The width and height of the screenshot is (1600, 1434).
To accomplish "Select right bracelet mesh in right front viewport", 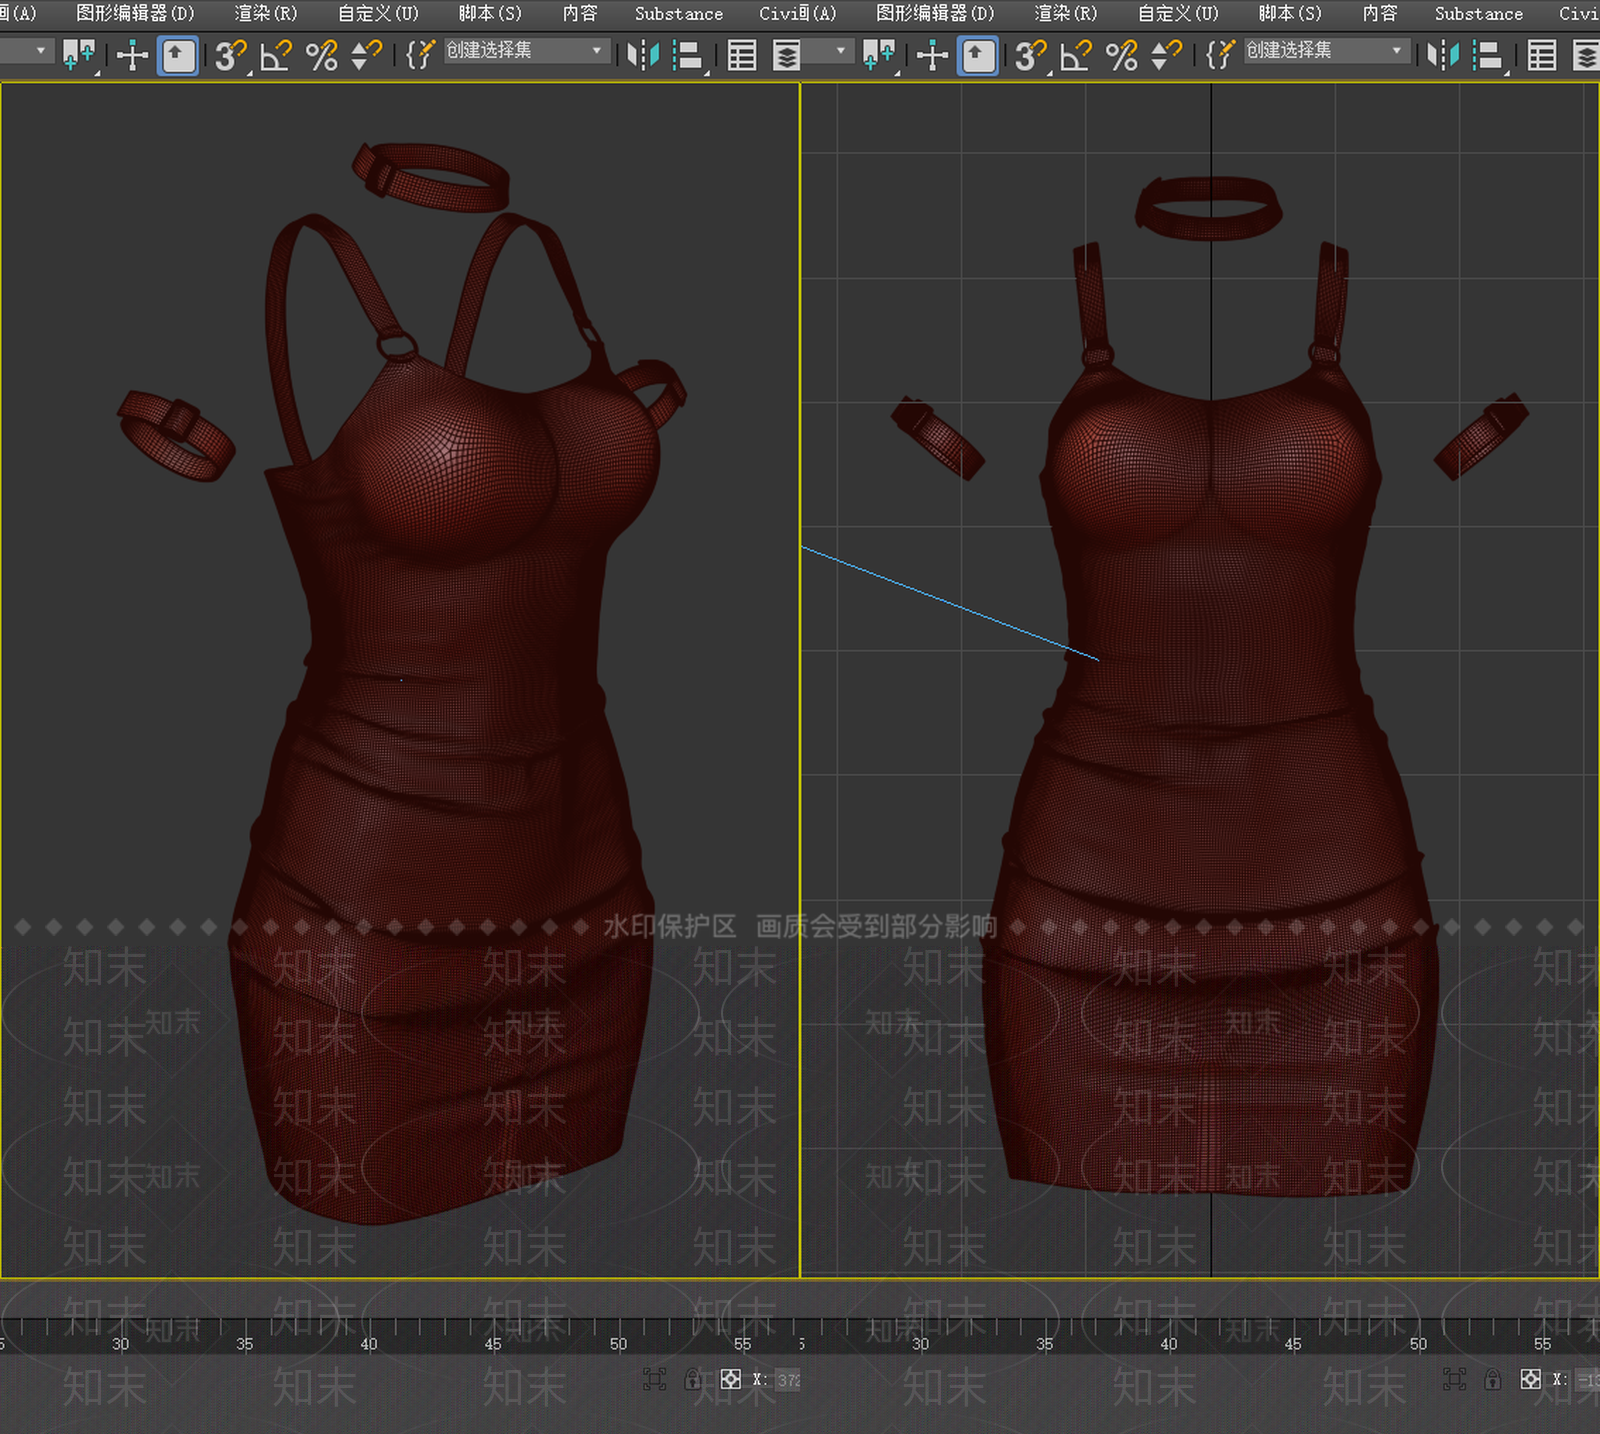I will (x=1481, y=436).
